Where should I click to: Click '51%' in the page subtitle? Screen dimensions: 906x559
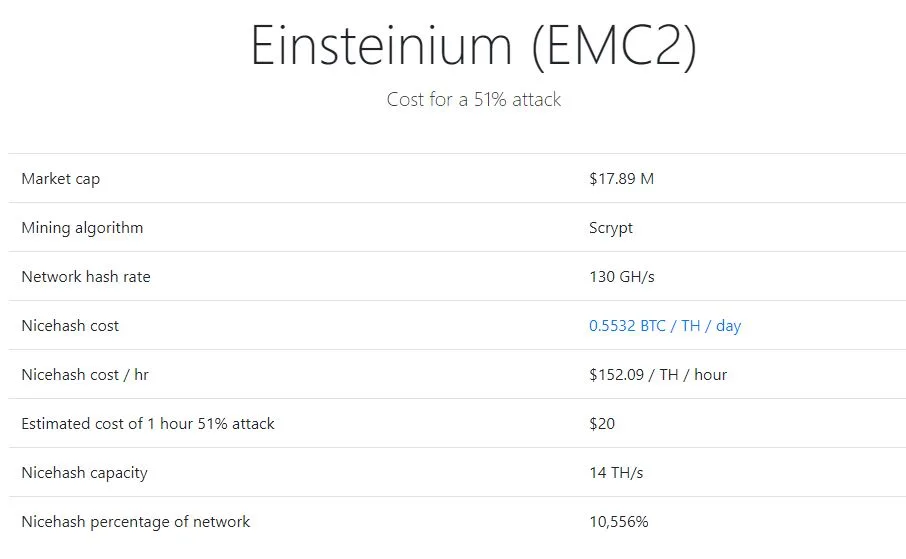(x=490, y=100)
